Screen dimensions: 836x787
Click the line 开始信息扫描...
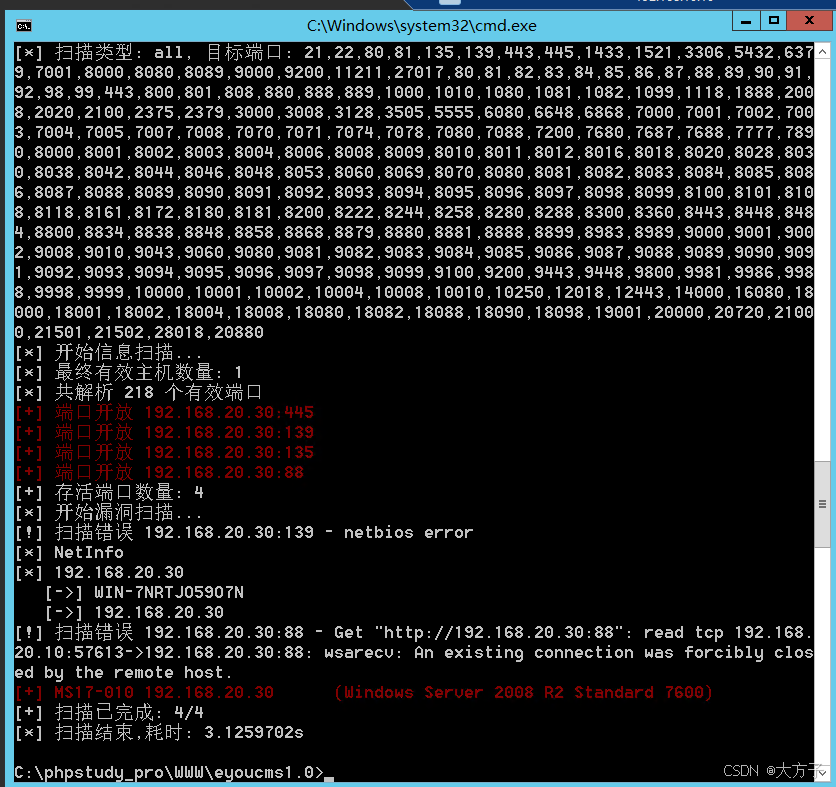[x=108, y=352]
